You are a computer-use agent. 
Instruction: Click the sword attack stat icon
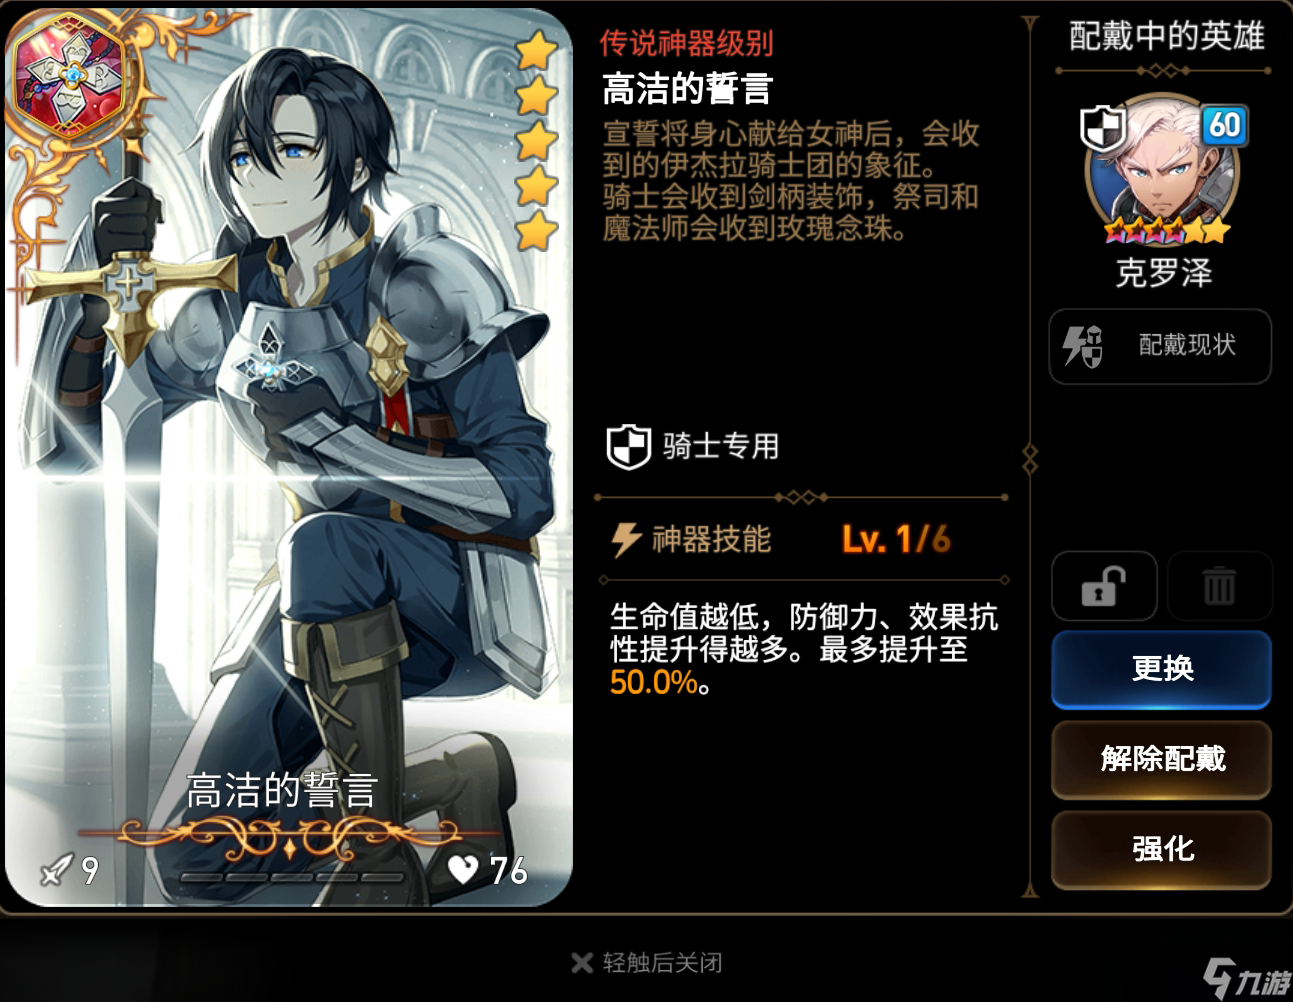[55, 871]
